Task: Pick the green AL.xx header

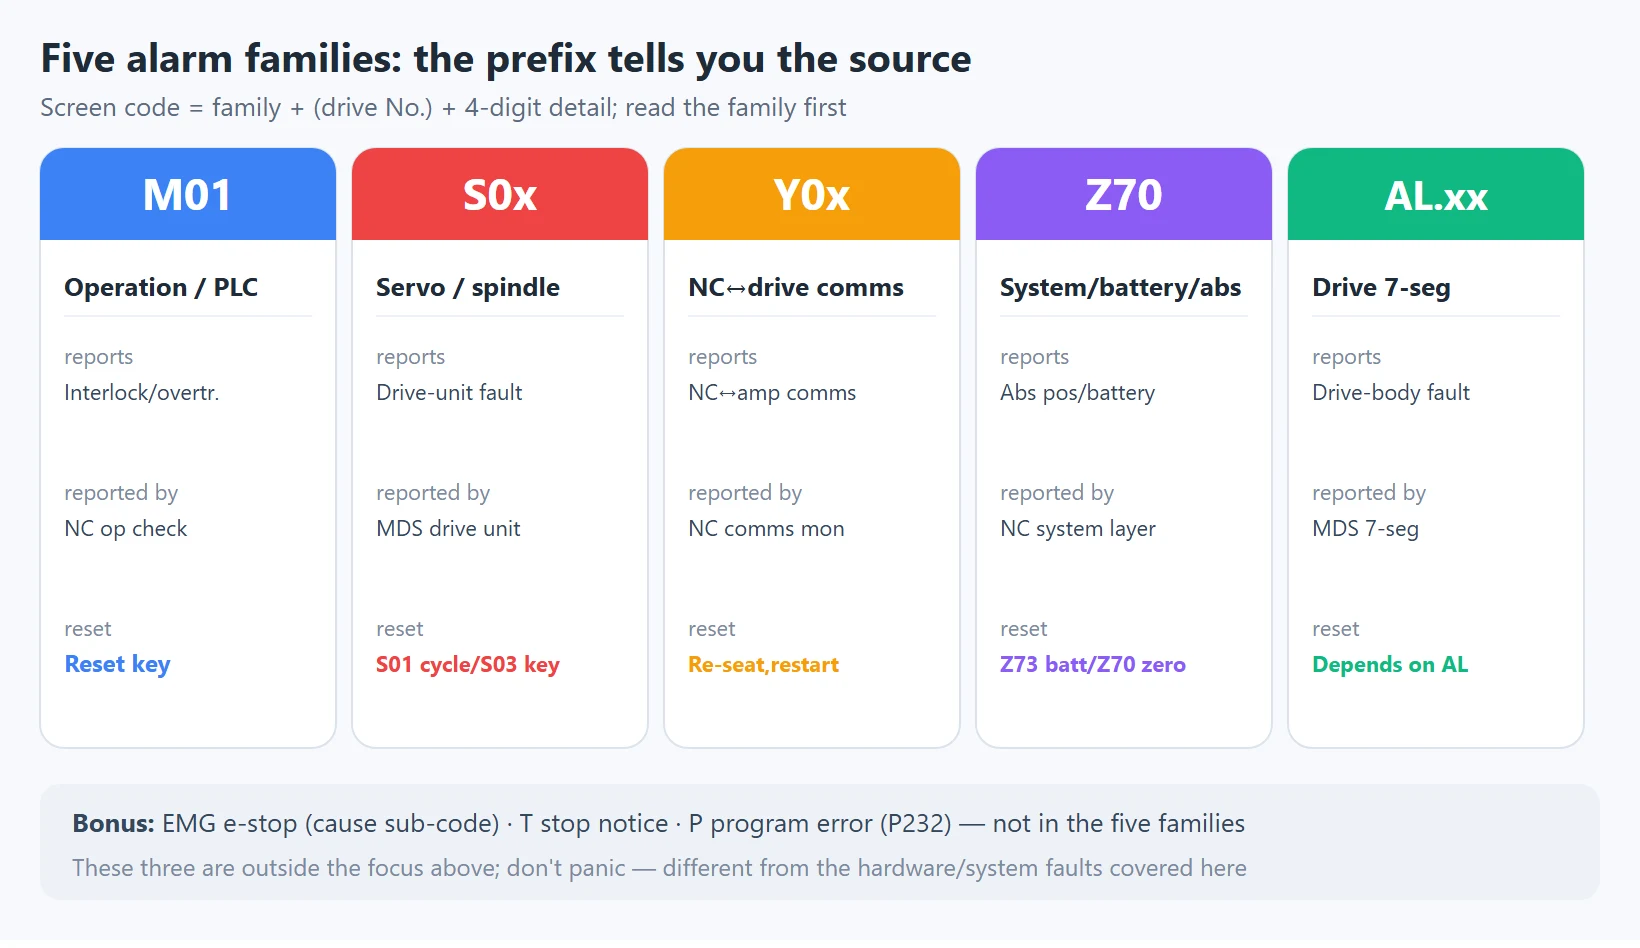Action: pyautogui.click(x=1436, y=194)
